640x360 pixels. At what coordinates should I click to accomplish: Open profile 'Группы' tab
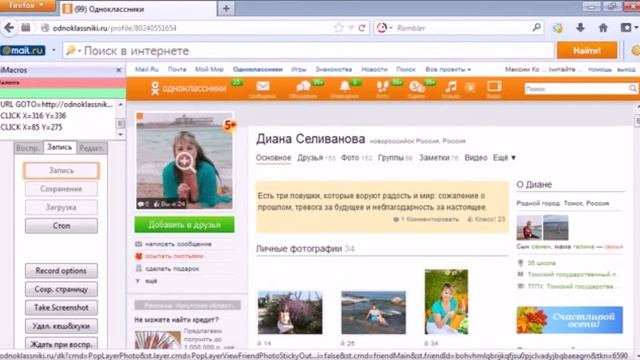(391, 158)
